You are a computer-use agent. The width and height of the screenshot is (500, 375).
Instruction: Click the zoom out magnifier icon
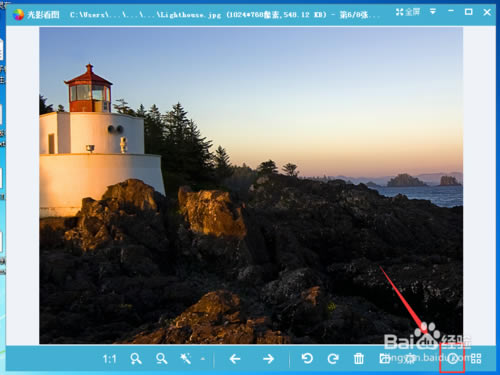click(162, 359)
